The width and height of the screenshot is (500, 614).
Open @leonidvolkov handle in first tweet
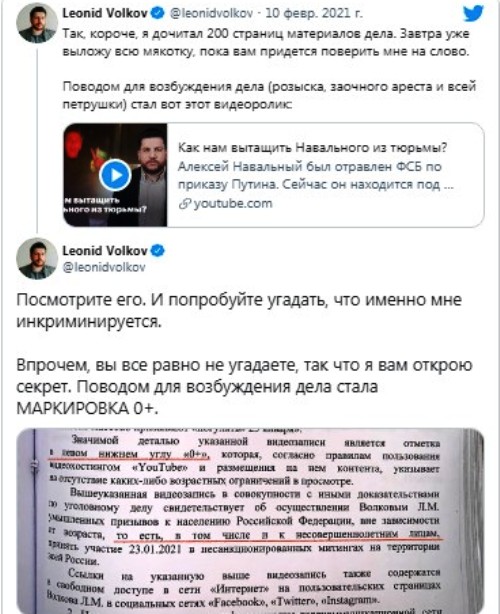tap(211, 13)
